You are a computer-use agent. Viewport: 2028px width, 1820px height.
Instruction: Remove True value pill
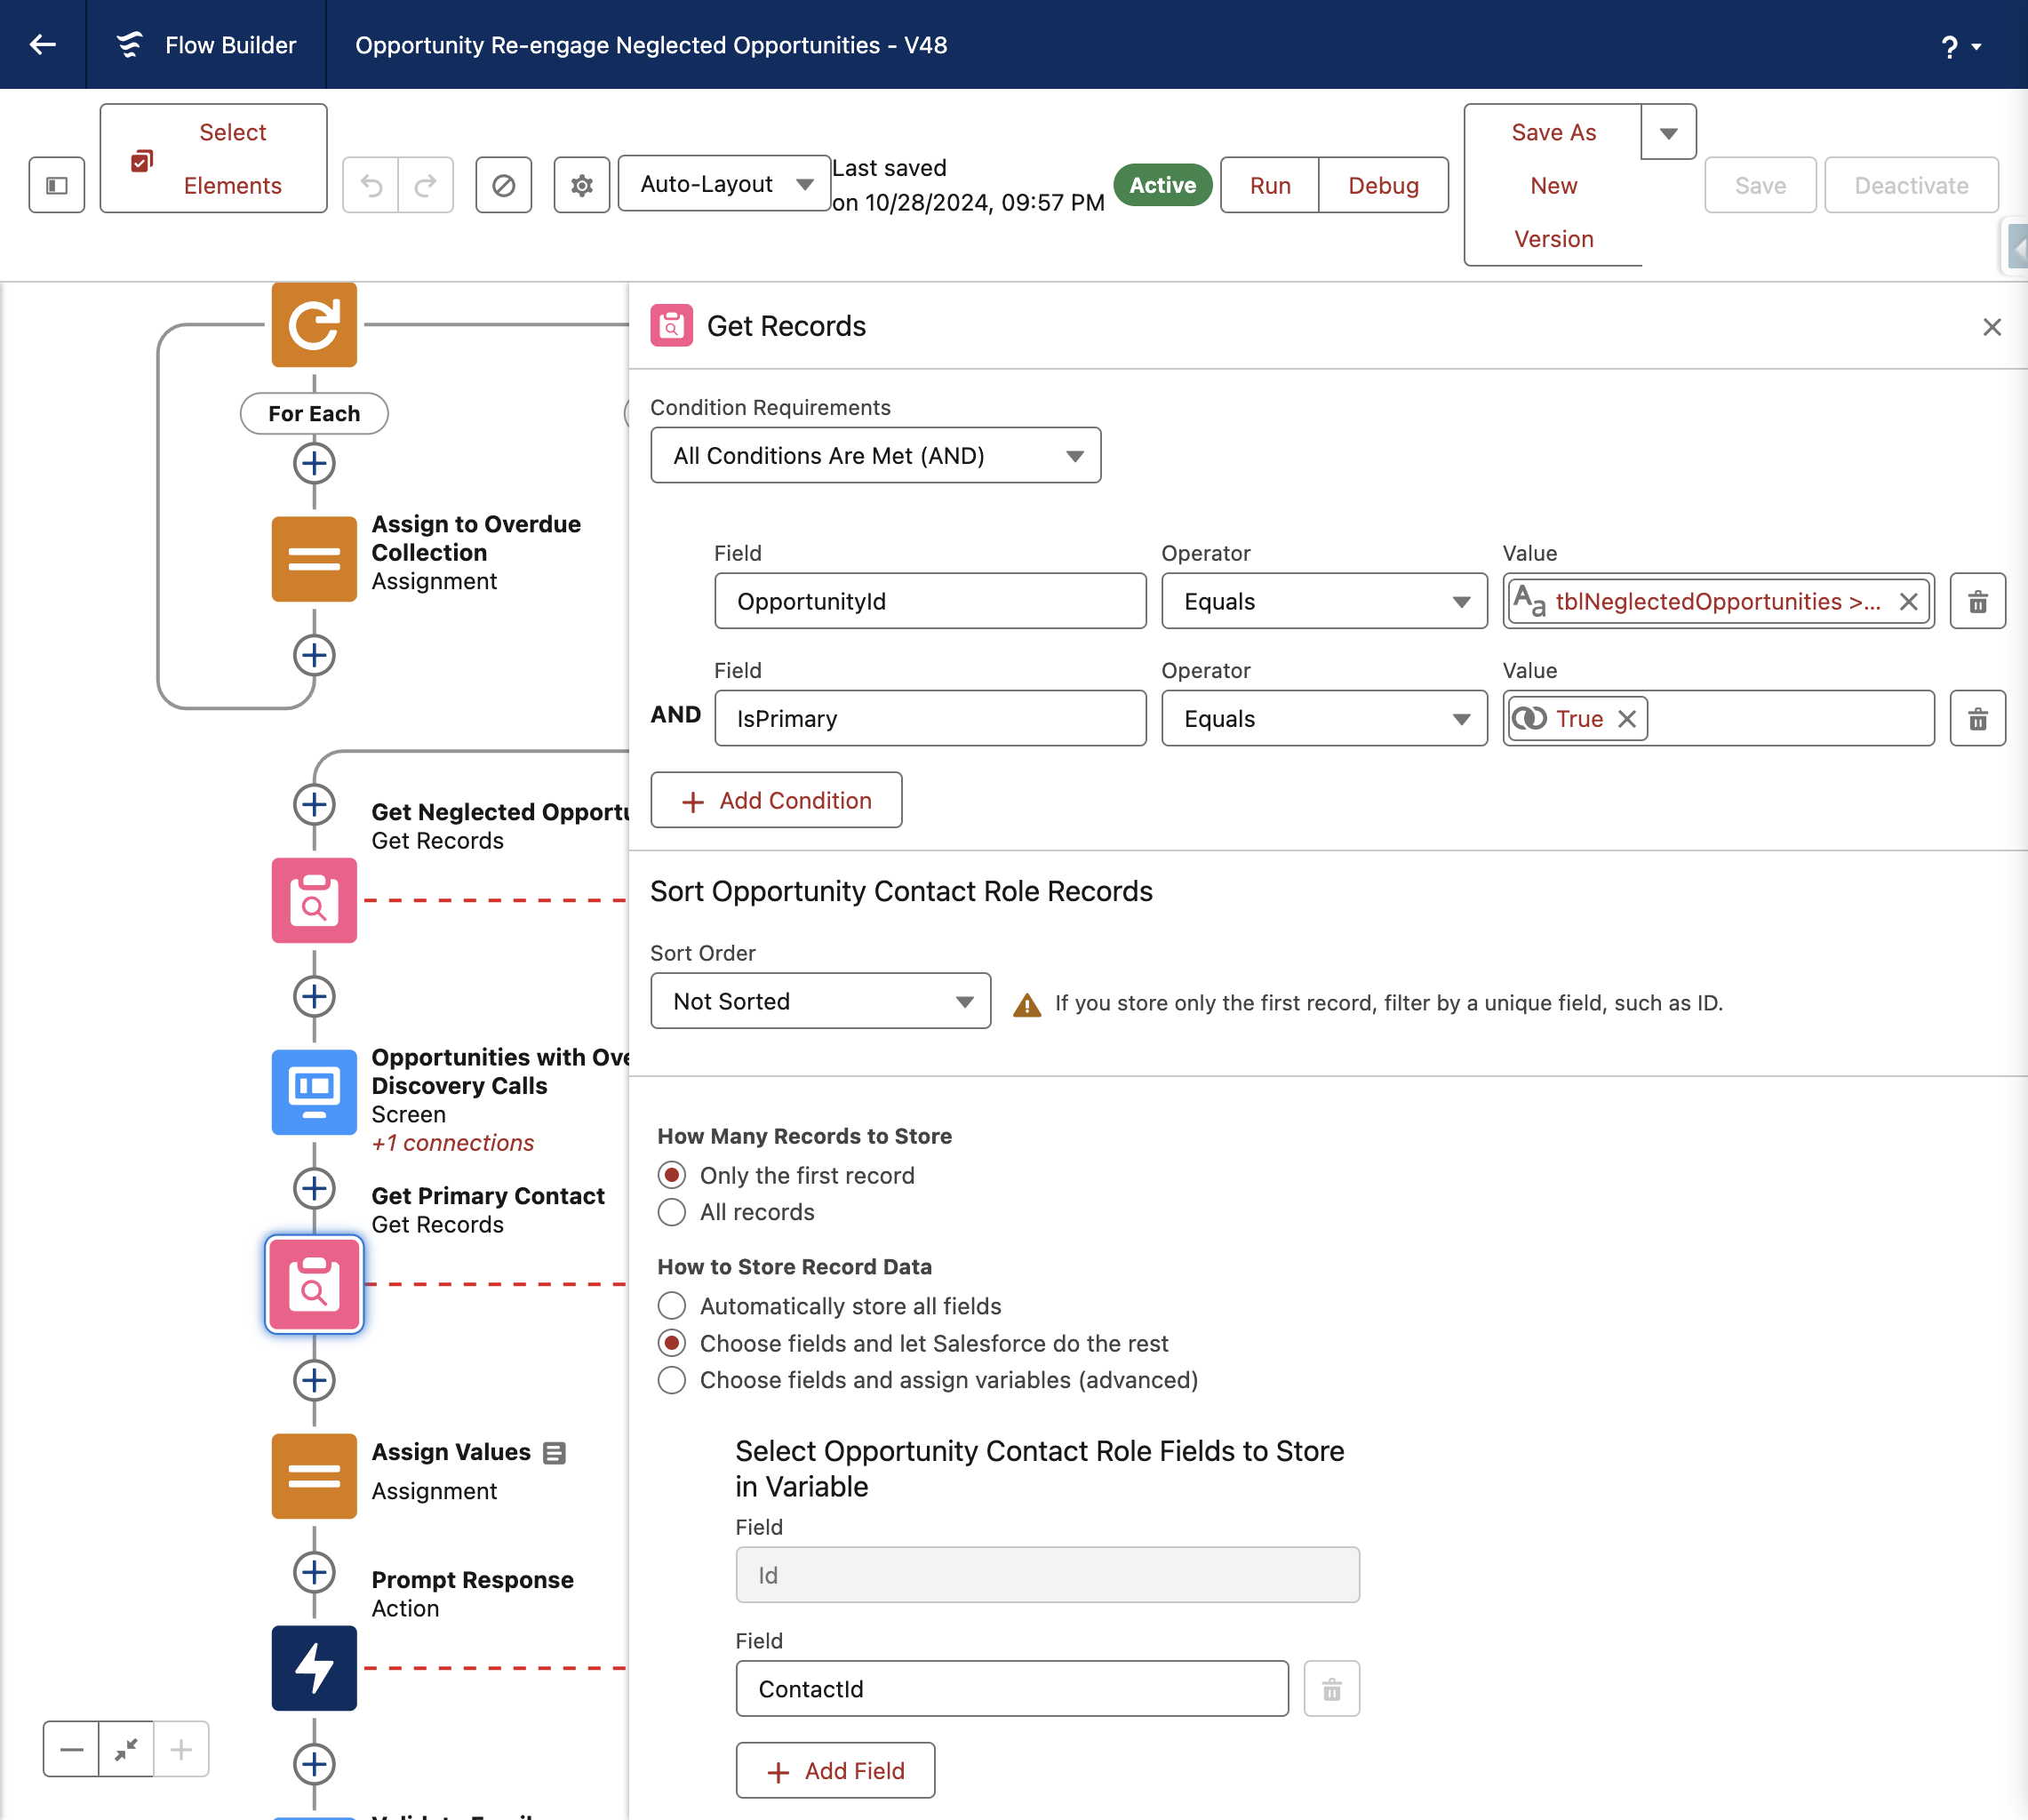pos(1627,719)
